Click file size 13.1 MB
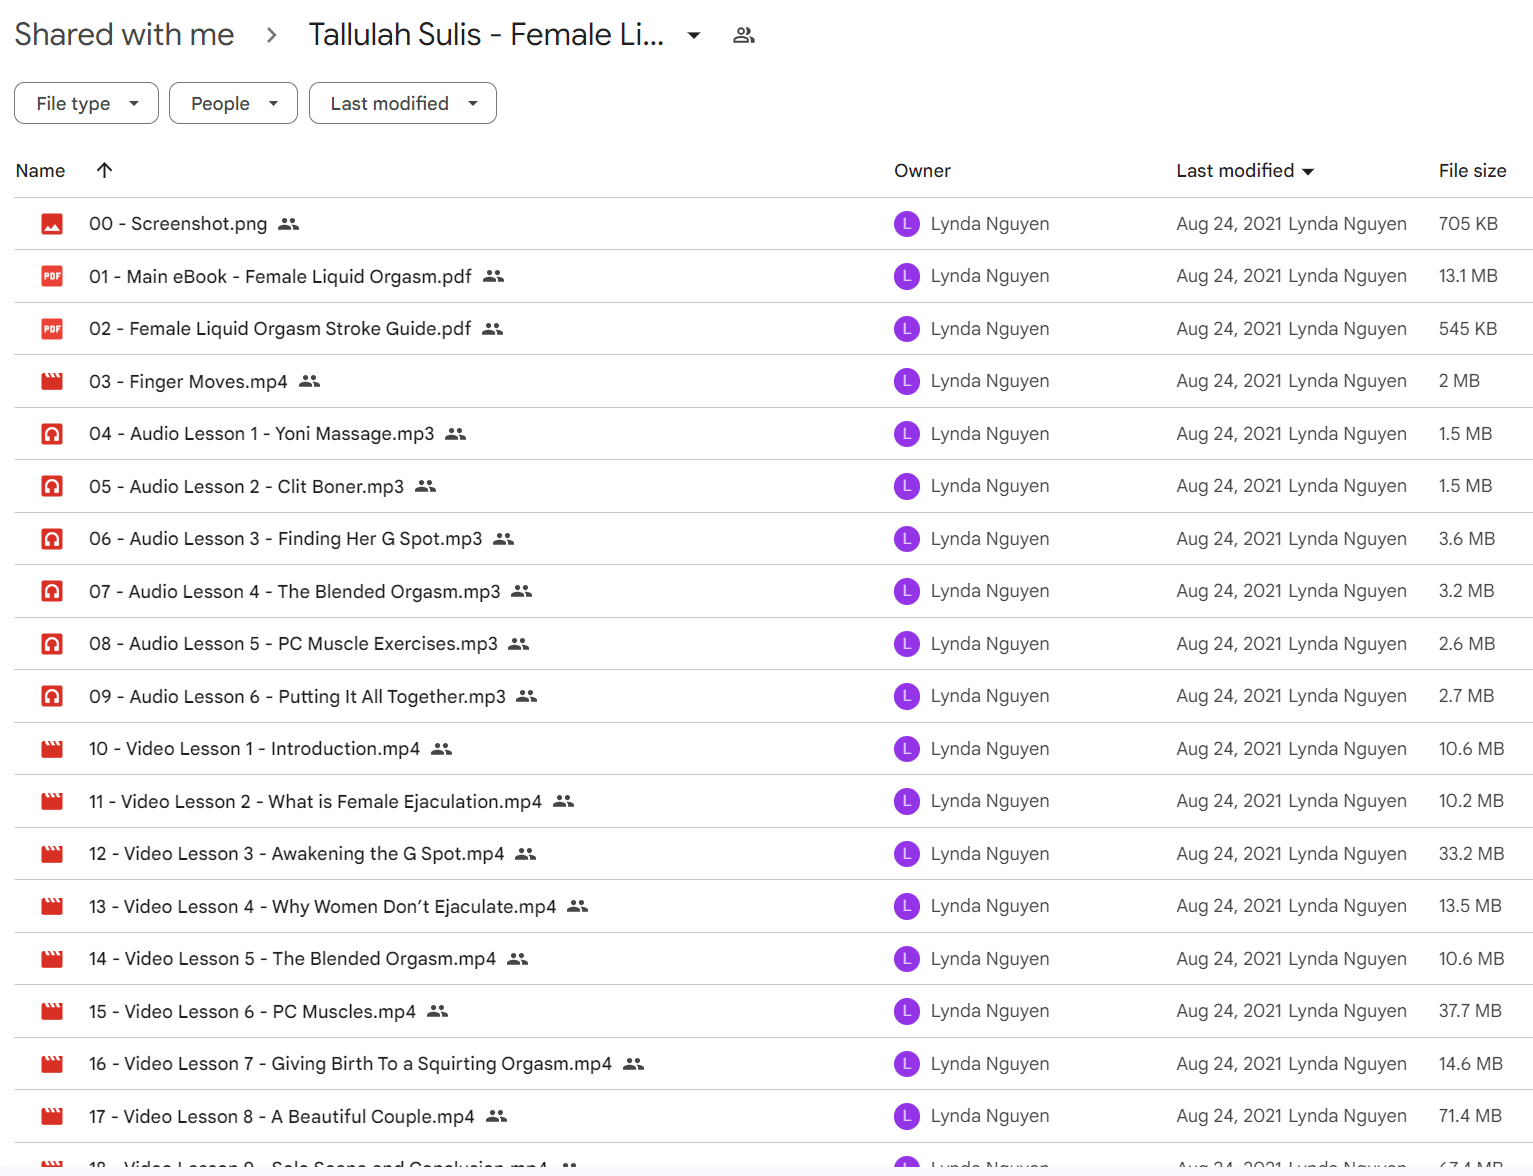This screenshot has height=1176, width=1533. pos(1468,276)
